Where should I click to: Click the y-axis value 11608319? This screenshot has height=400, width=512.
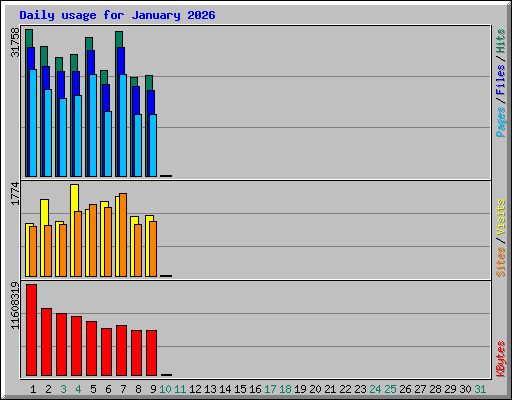pos(15,305)
